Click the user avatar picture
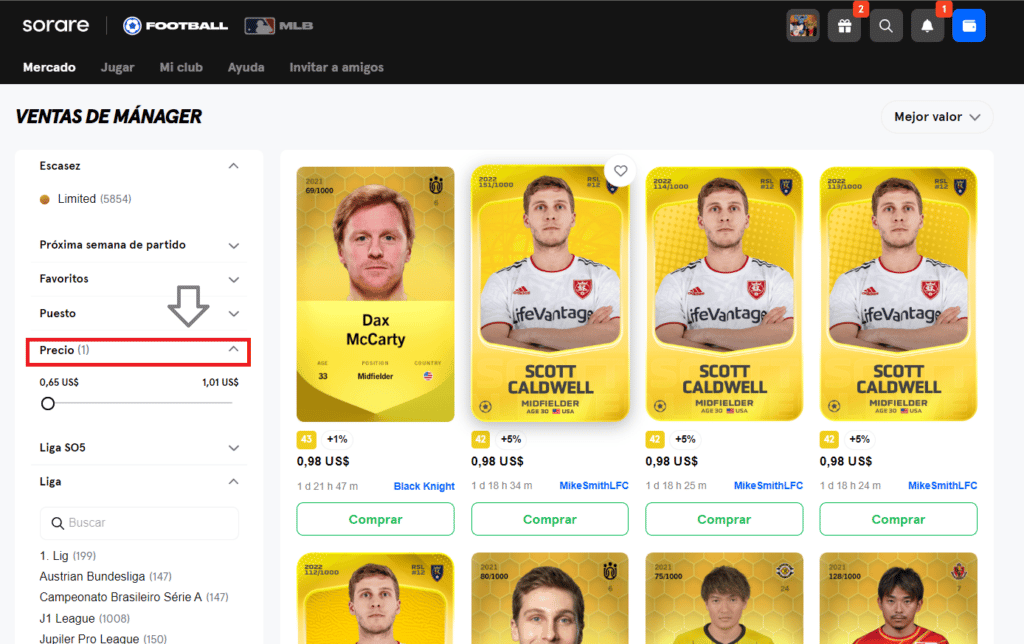1024x644 pixels. click(x=803, y=26)
